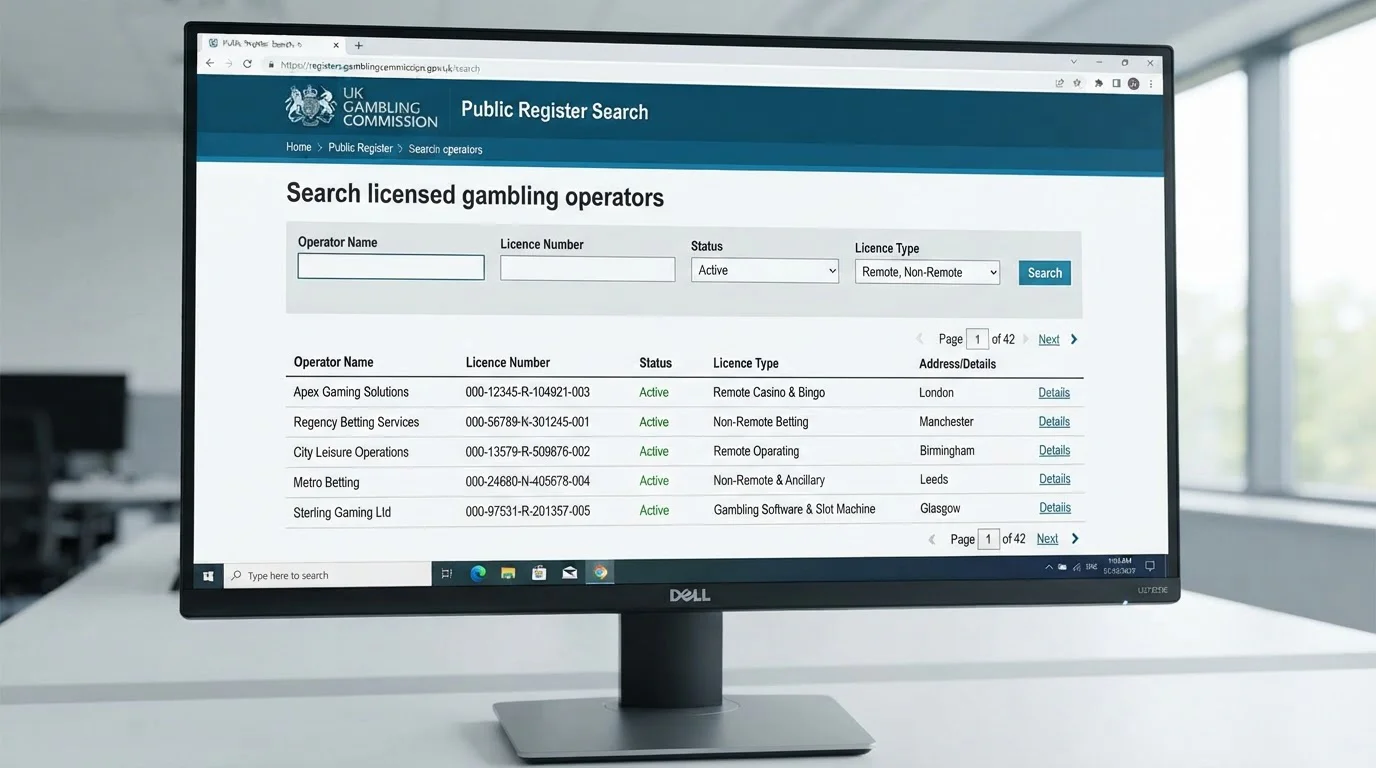Open a new browser tab with plus
This screenshot has width=1376, height=768.
(359, 45)
